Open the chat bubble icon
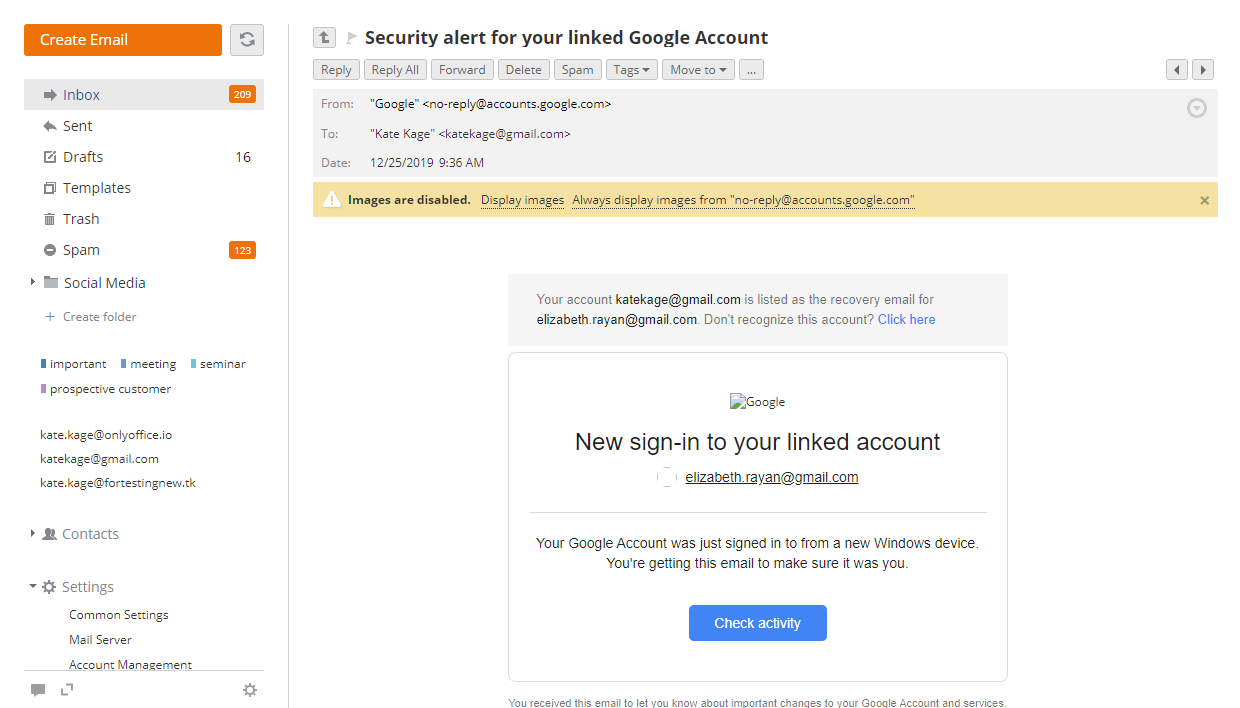Viewport: 1240px width, 708px height. point(38,690)
